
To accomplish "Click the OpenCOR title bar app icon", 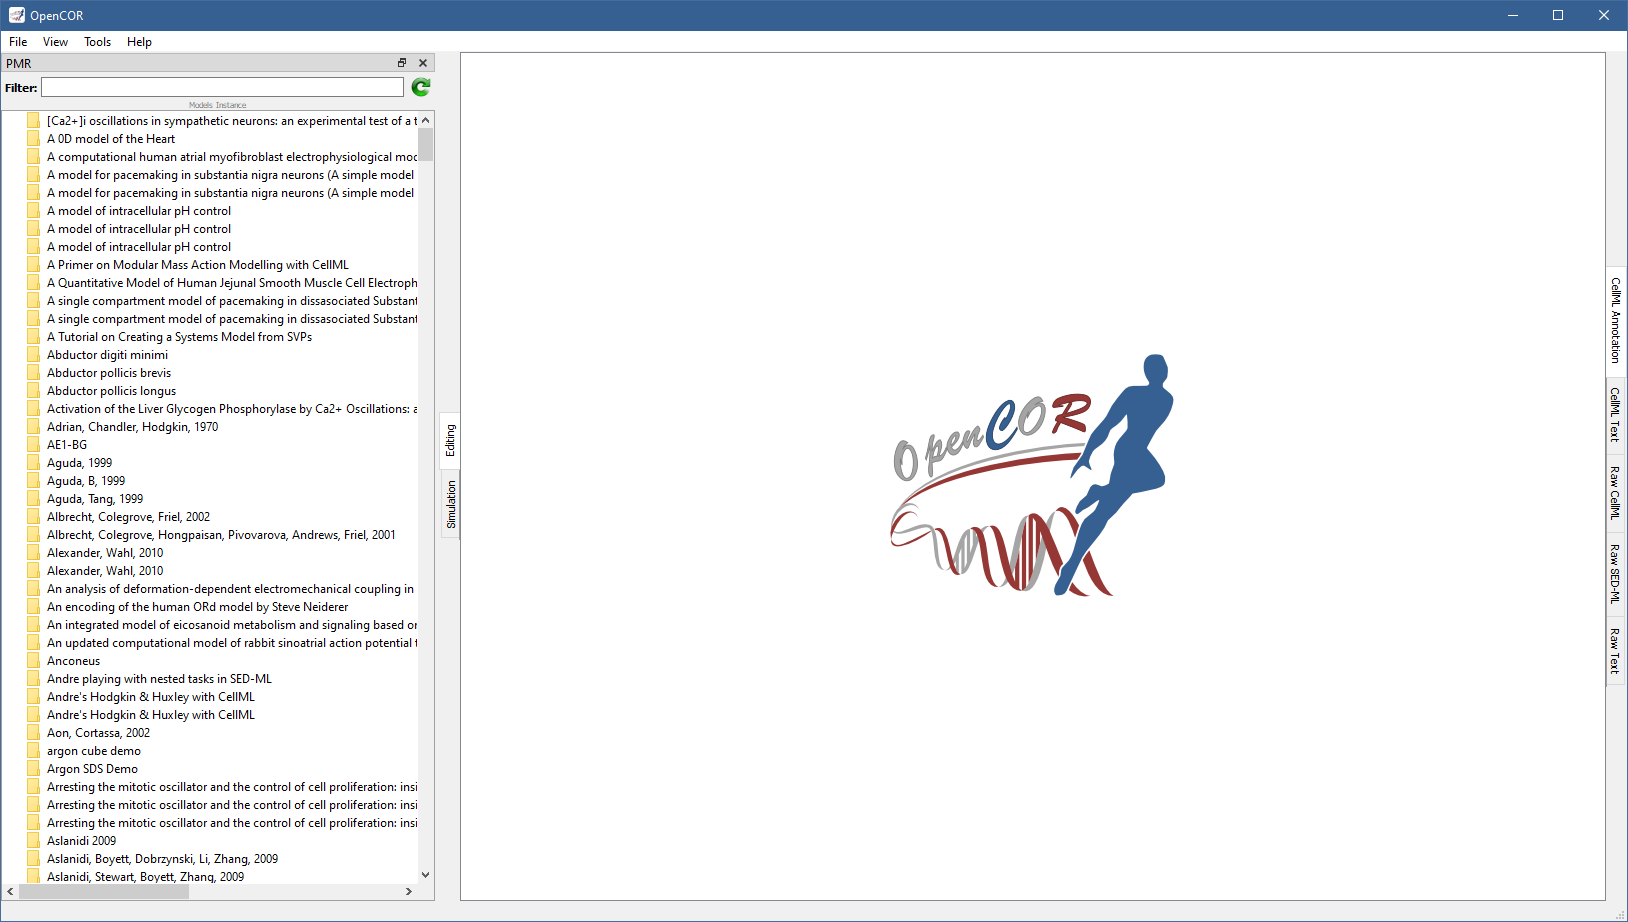I will coord(16,15).
